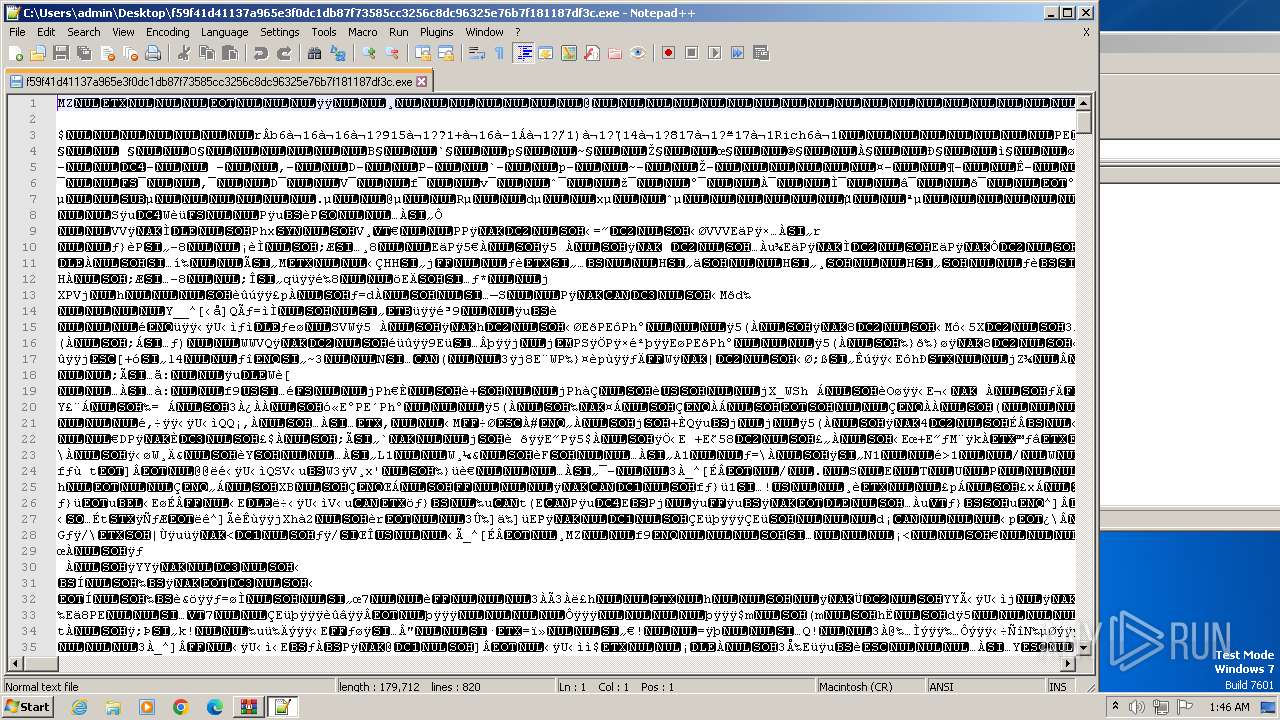Create a new document via toolbar

pos(16,53)
